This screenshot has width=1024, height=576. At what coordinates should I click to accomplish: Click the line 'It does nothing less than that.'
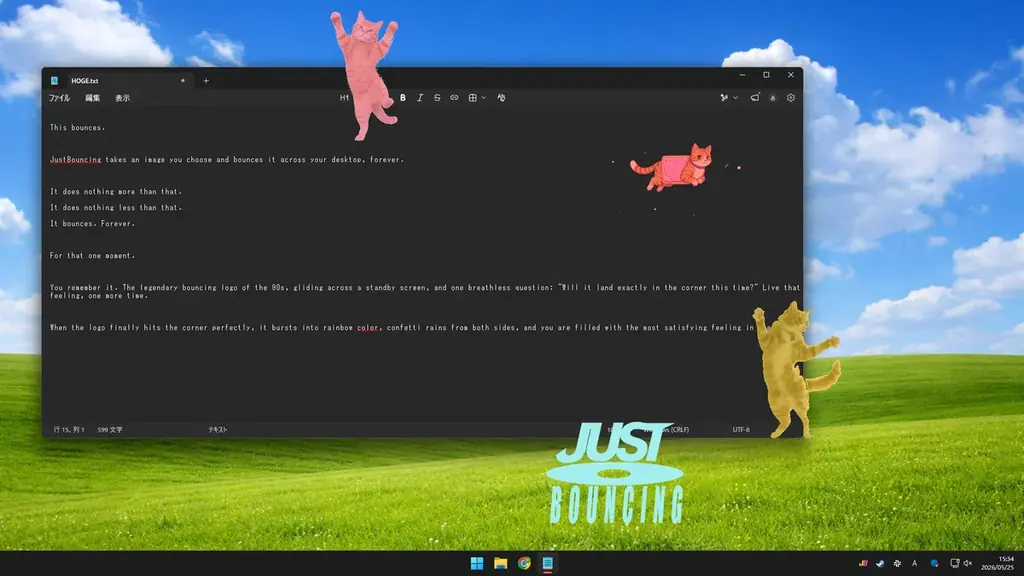tap(116, 208)
